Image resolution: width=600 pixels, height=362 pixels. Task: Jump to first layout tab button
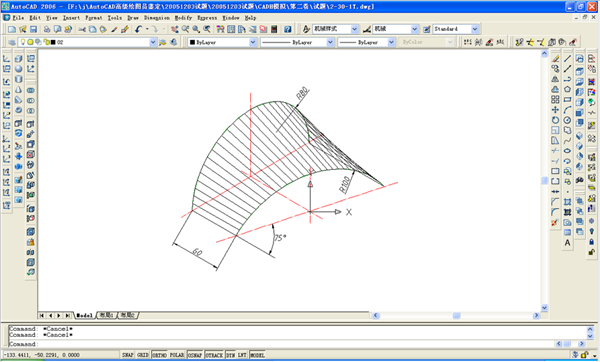tap(42, 315)
